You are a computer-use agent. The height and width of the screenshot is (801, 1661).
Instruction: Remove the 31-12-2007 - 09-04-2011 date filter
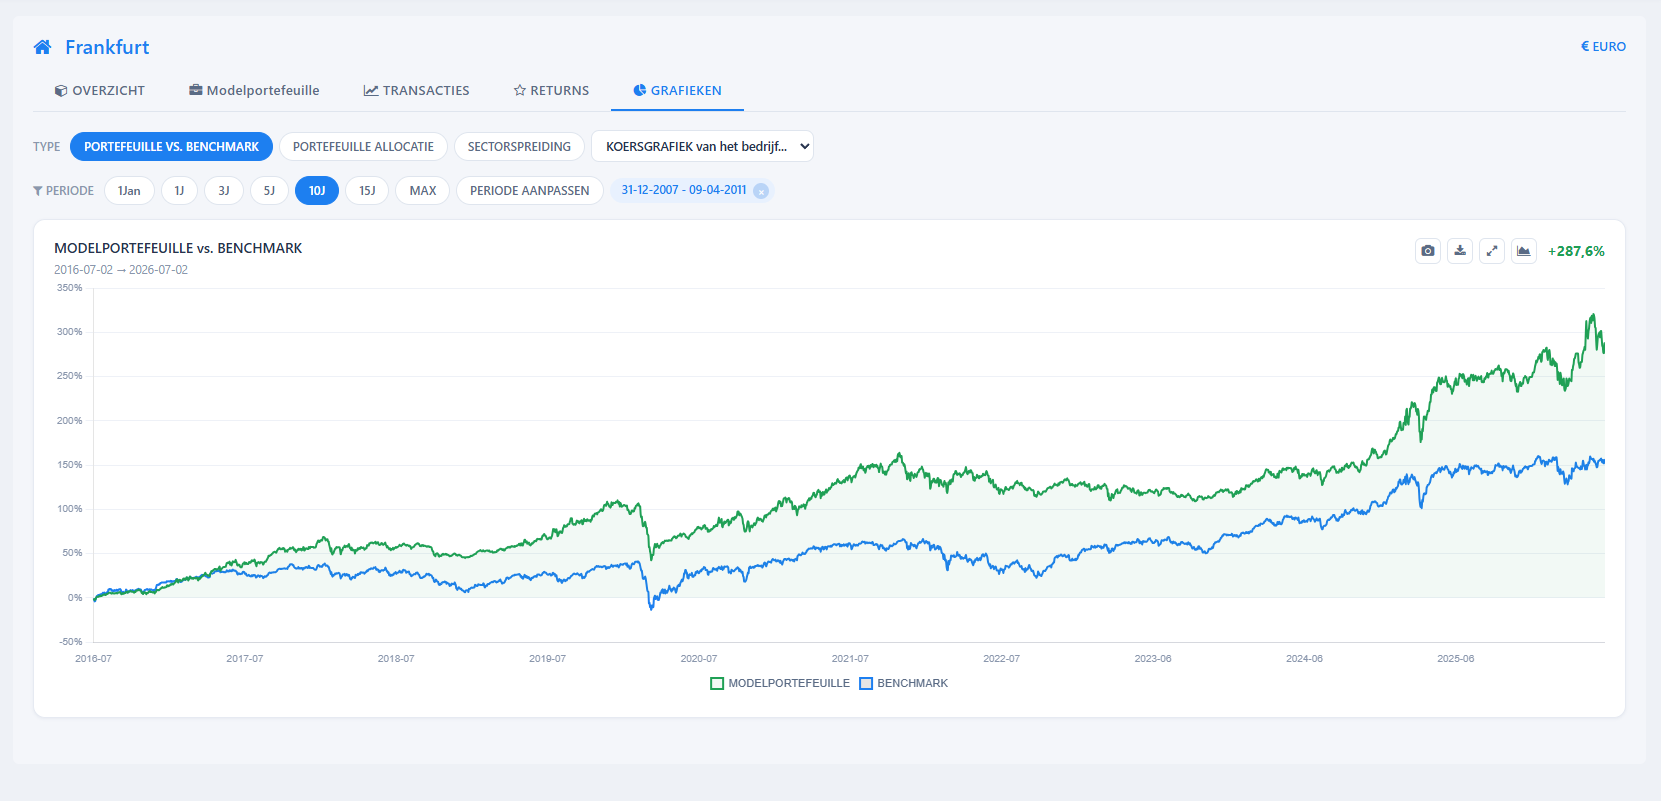tap(761, 191)
